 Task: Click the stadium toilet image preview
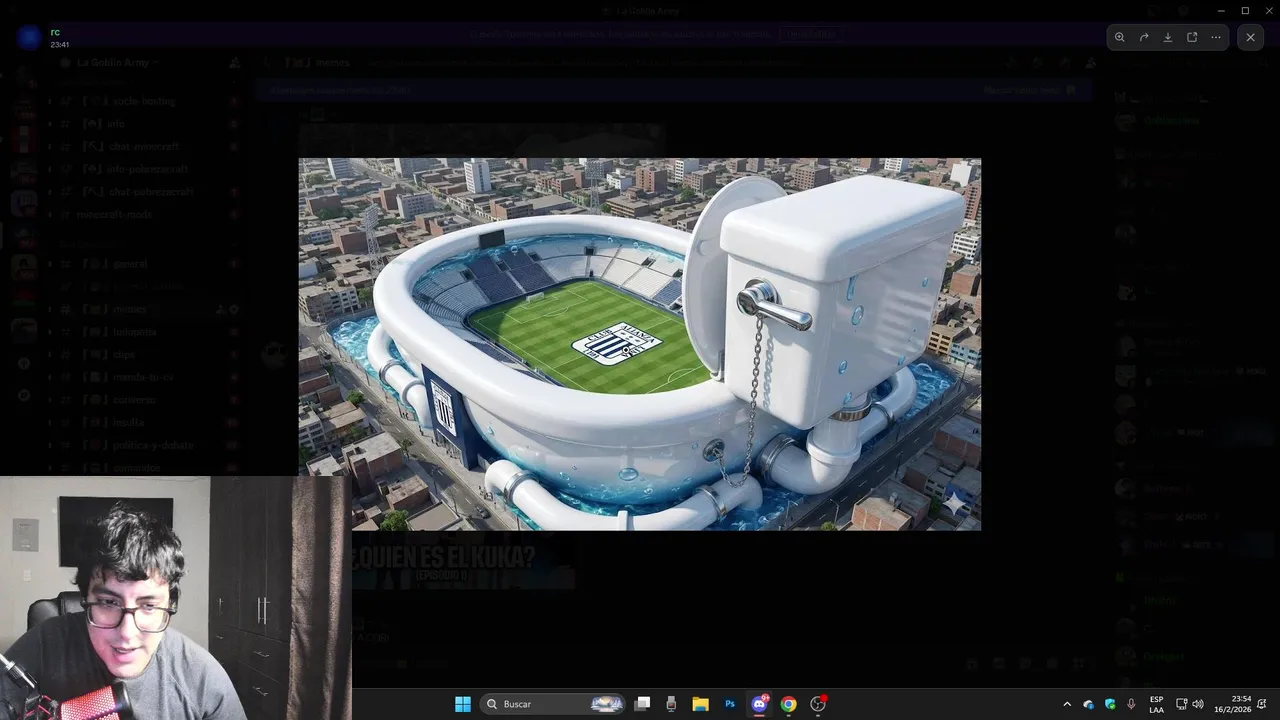[640, 344]
